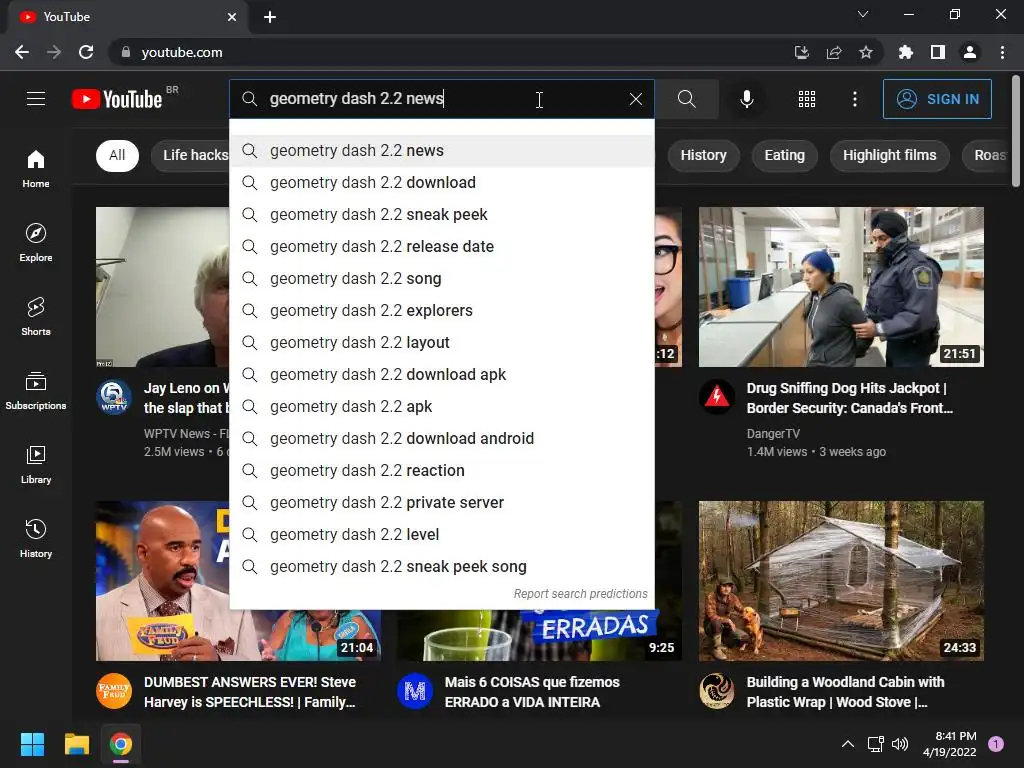Choose suggestion 'geometry dash 2.2 news'

click(442, 151)
